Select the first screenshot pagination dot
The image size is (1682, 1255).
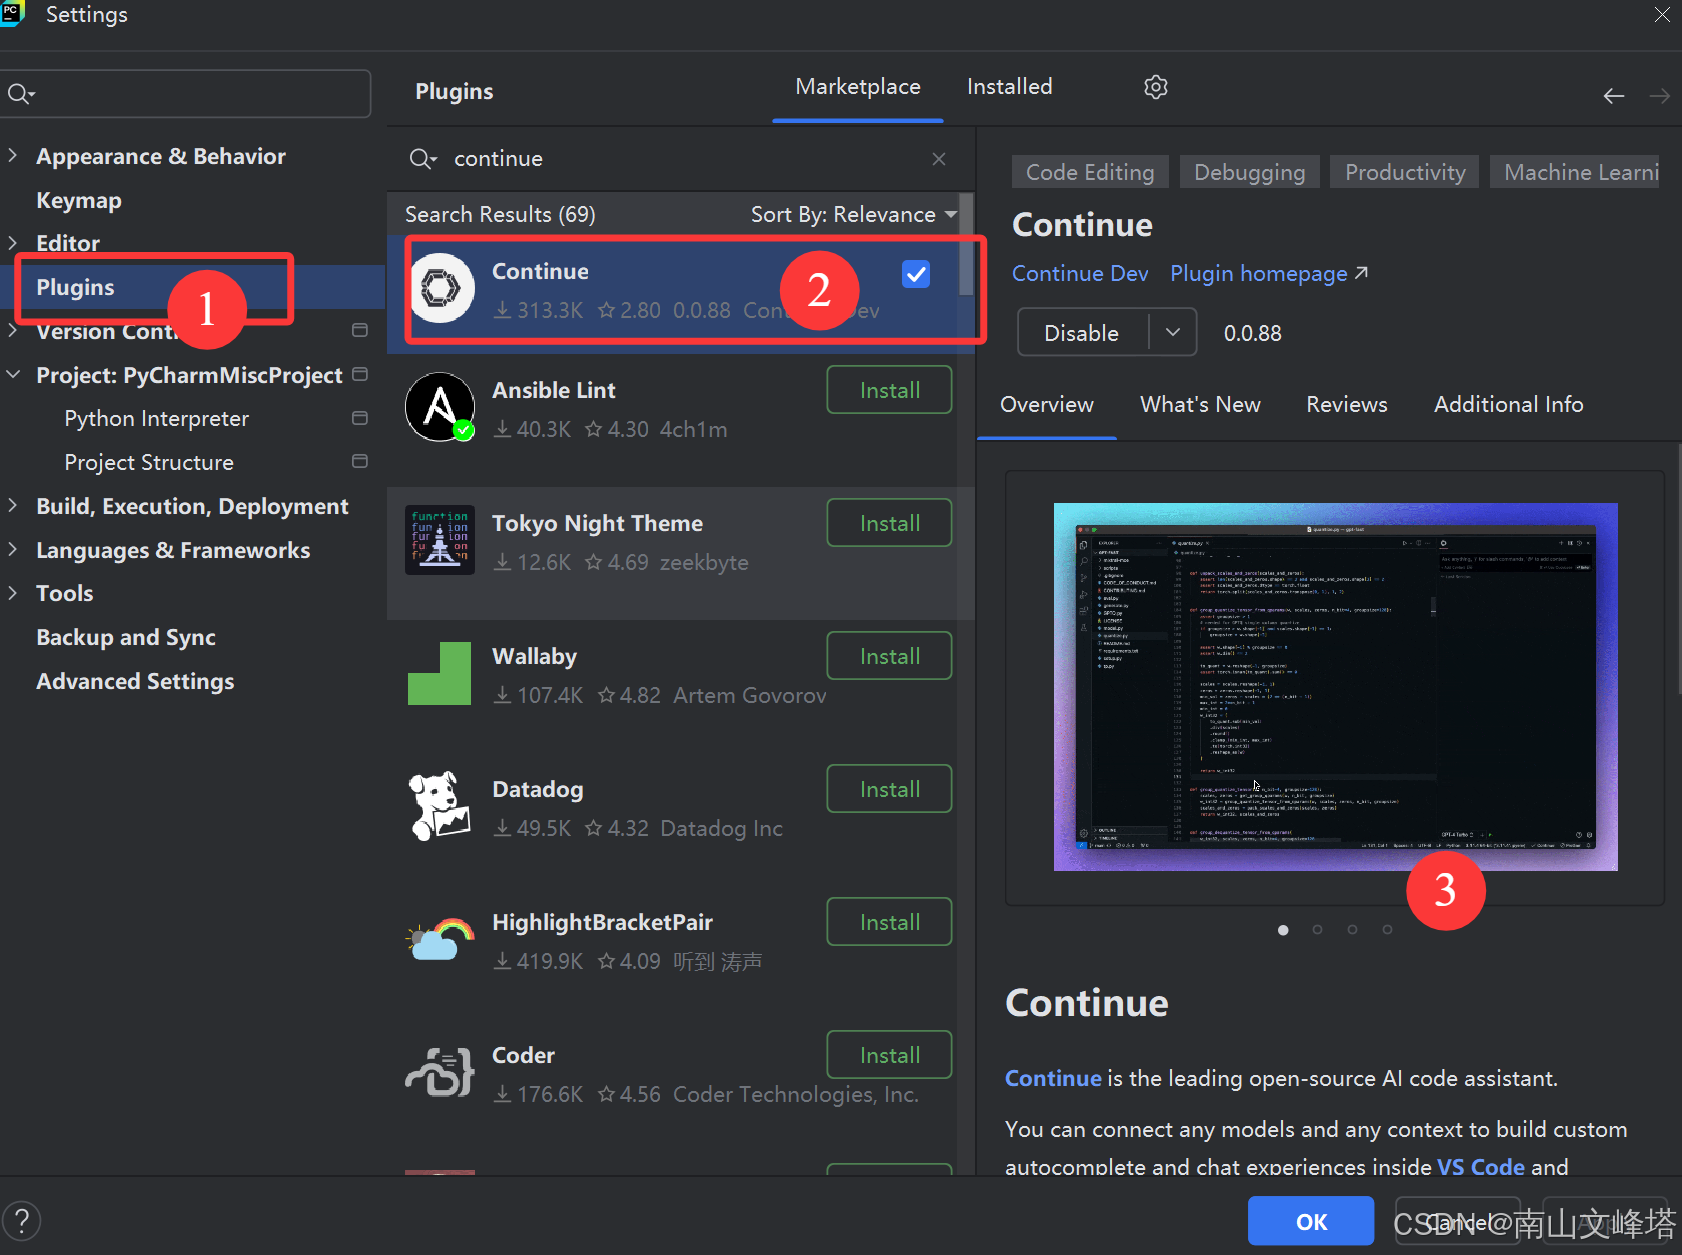pos(1283,930)
